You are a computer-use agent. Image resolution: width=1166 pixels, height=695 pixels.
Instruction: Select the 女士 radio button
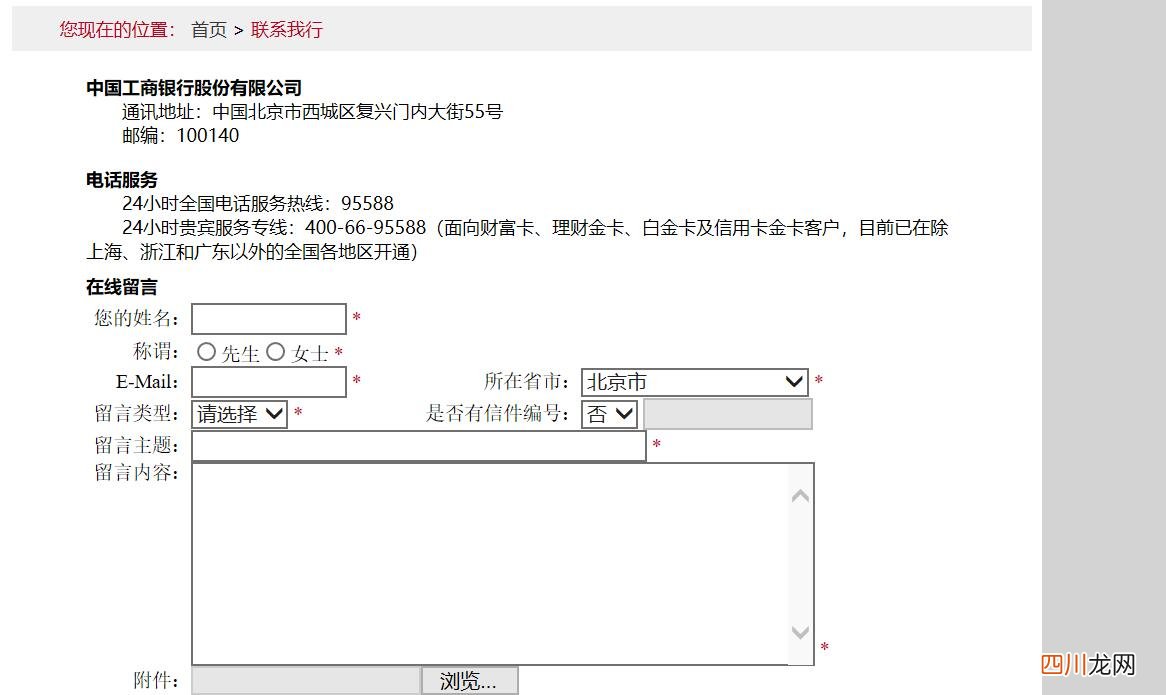pyautogui.click(x=275, y=352)
